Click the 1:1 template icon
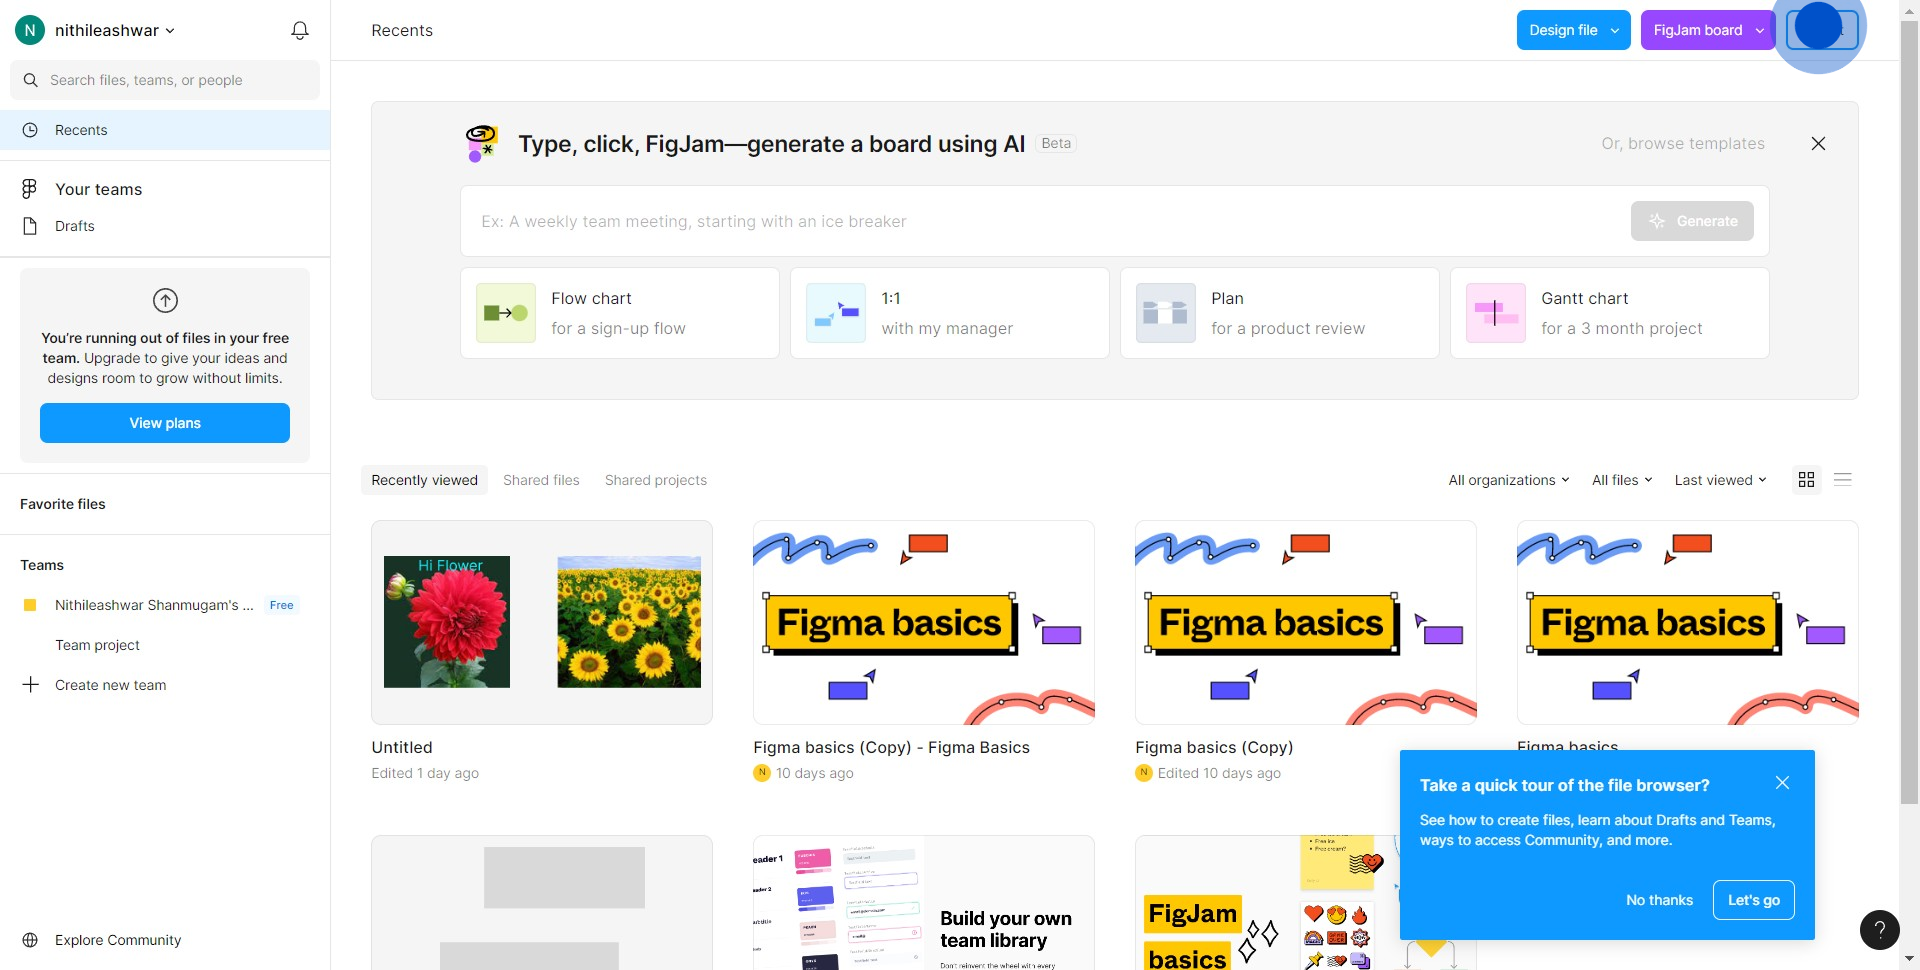 click(x=836, y=313)
